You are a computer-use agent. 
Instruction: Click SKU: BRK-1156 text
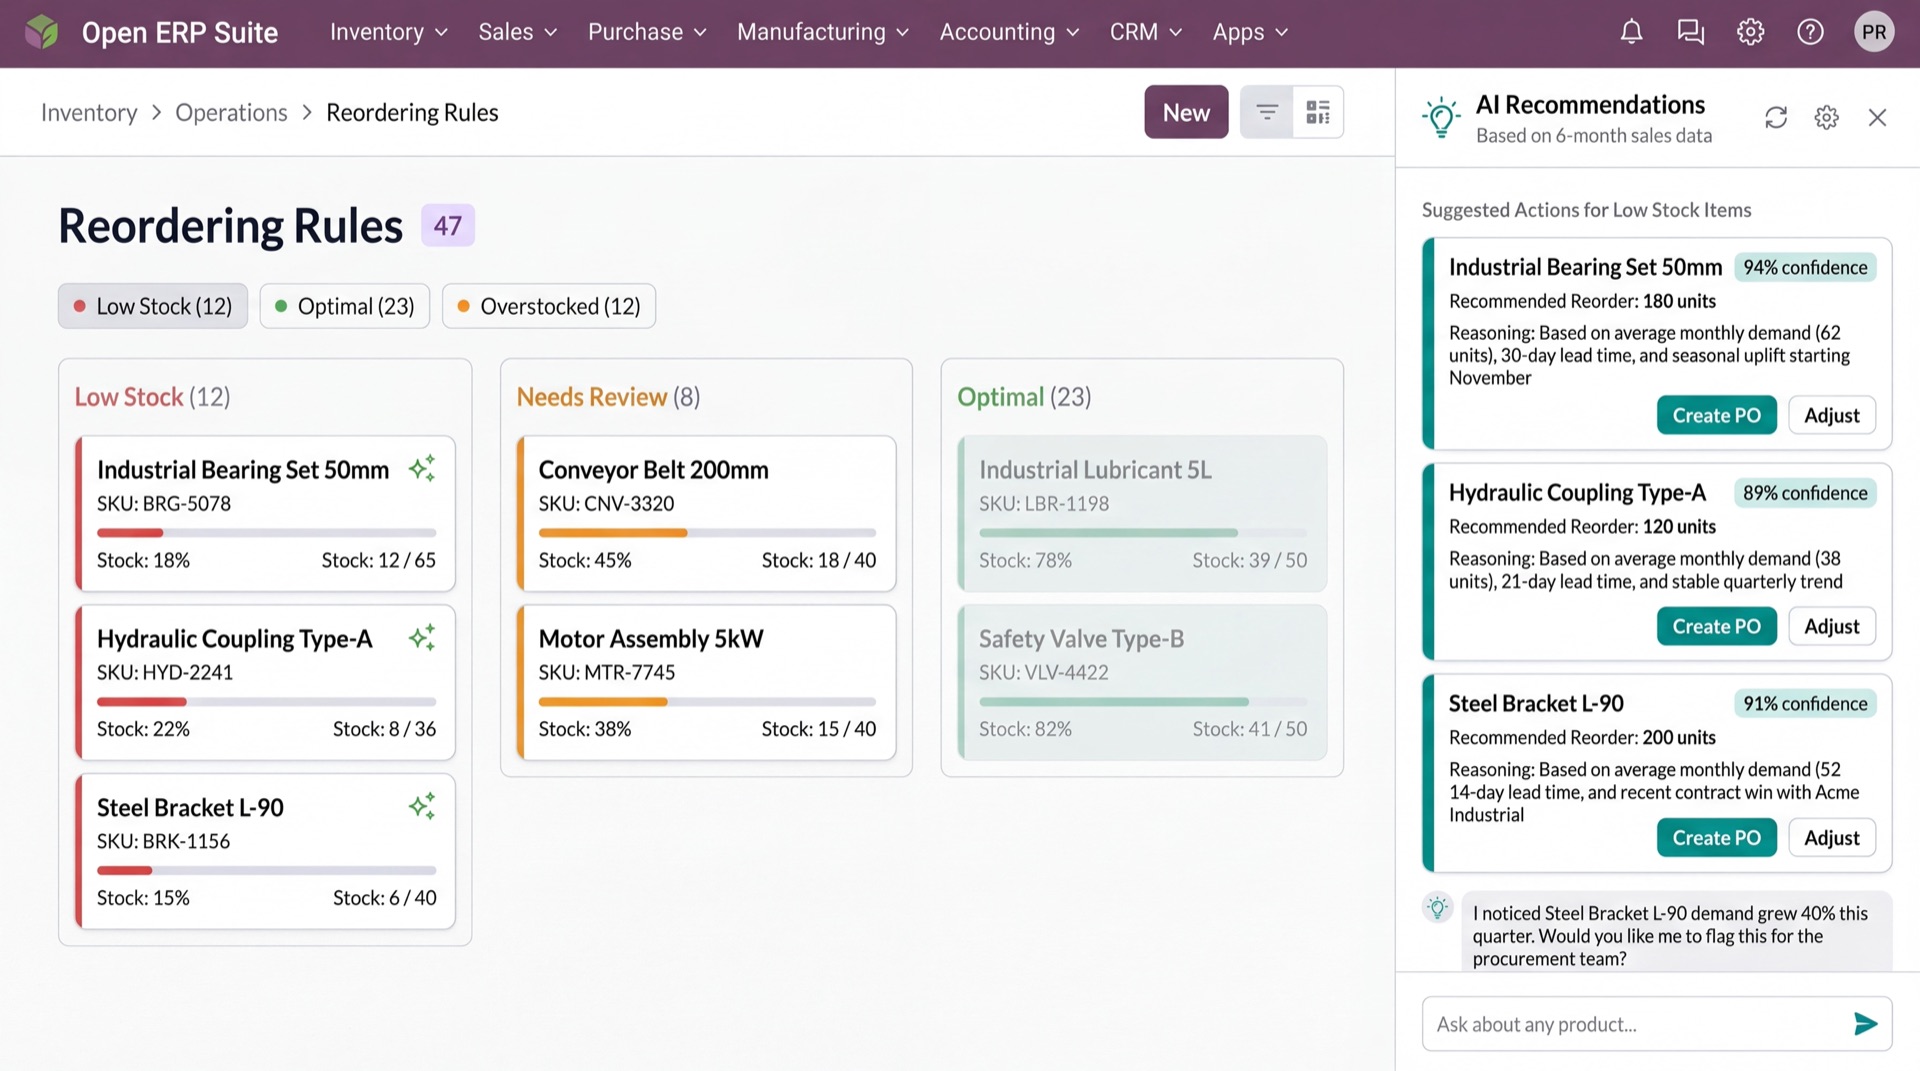pyautogui.click(x=163, y=841)
